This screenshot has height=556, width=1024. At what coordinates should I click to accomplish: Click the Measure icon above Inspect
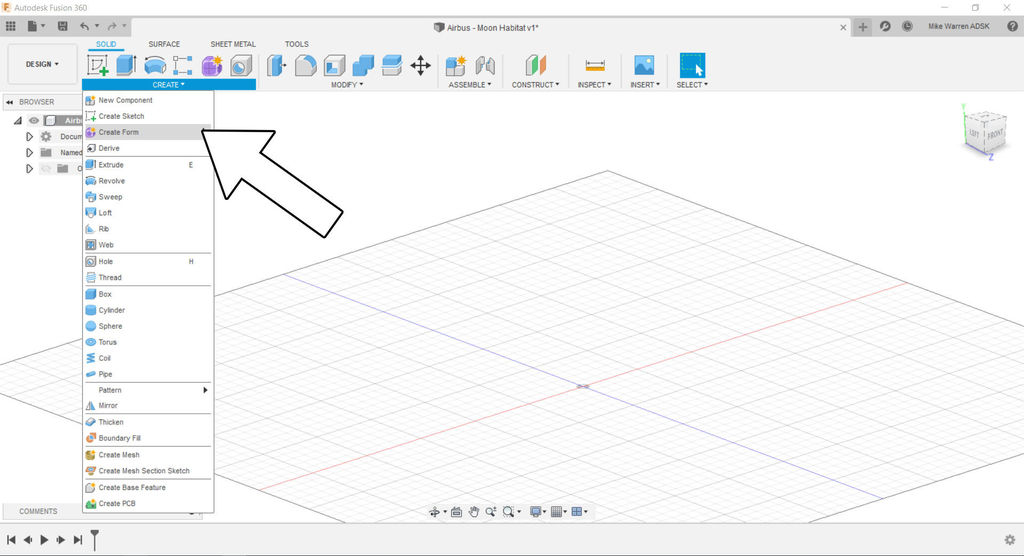(595, 66)
